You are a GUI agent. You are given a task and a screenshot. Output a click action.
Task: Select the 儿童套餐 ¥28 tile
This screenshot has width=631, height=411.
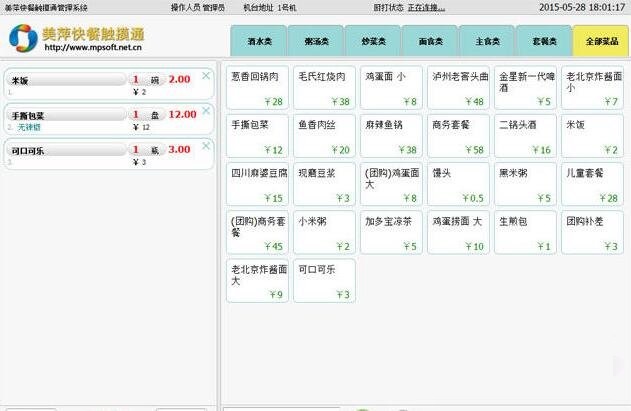[593, 184]
